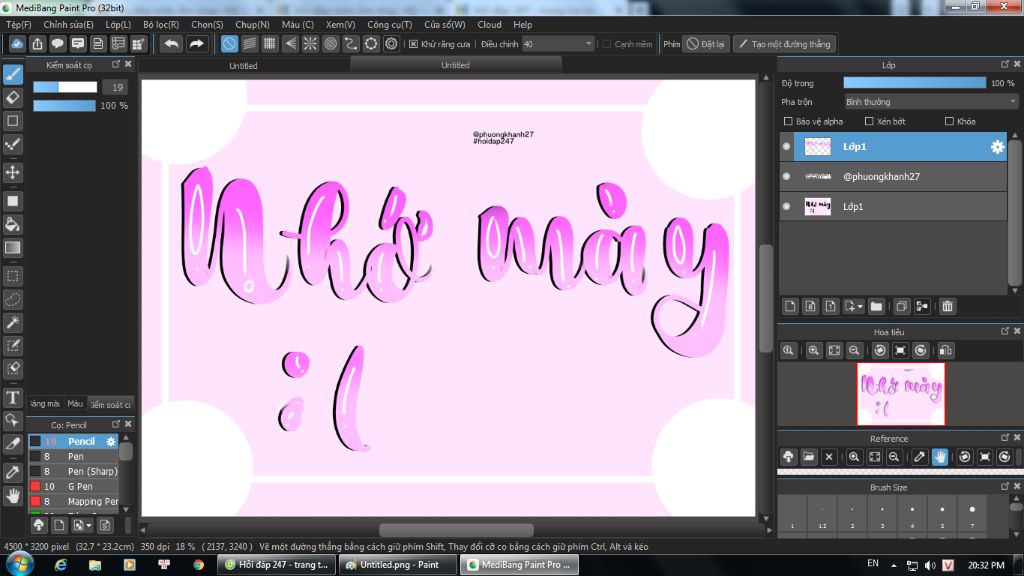Image resolution: width=1024 pixels, height=576 pixels.
Task: Click the Redo arrow
Action: tap(196, 44)
